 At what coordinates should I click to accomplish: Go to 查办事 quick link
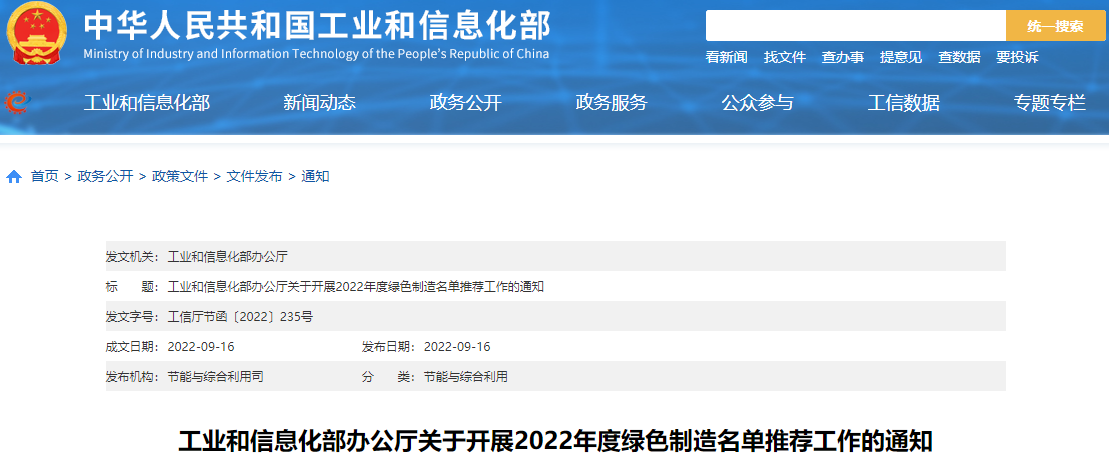click(842, 57)
